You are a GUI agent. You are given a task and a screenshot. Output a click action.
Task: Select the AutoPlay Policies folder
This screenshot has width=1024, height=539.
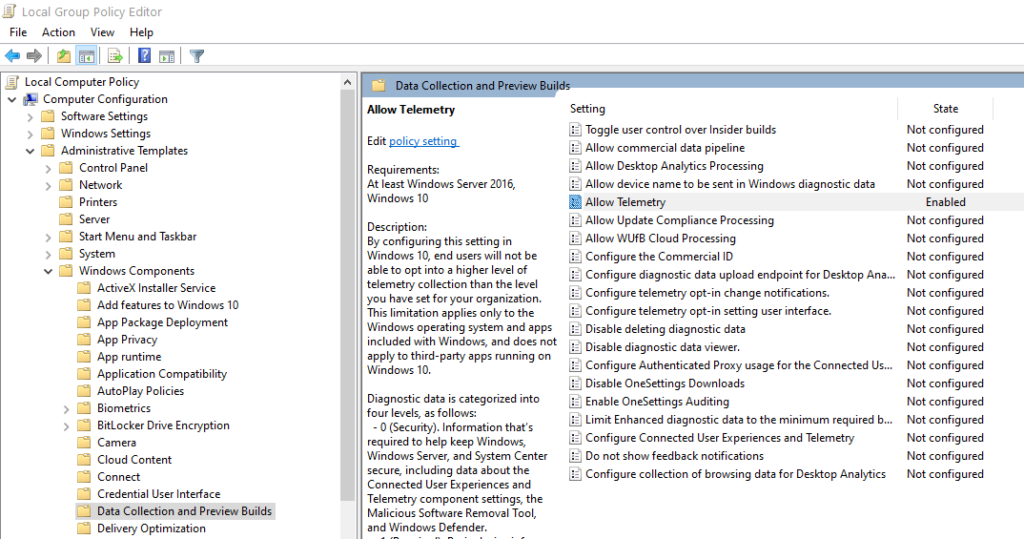[140, 391]
